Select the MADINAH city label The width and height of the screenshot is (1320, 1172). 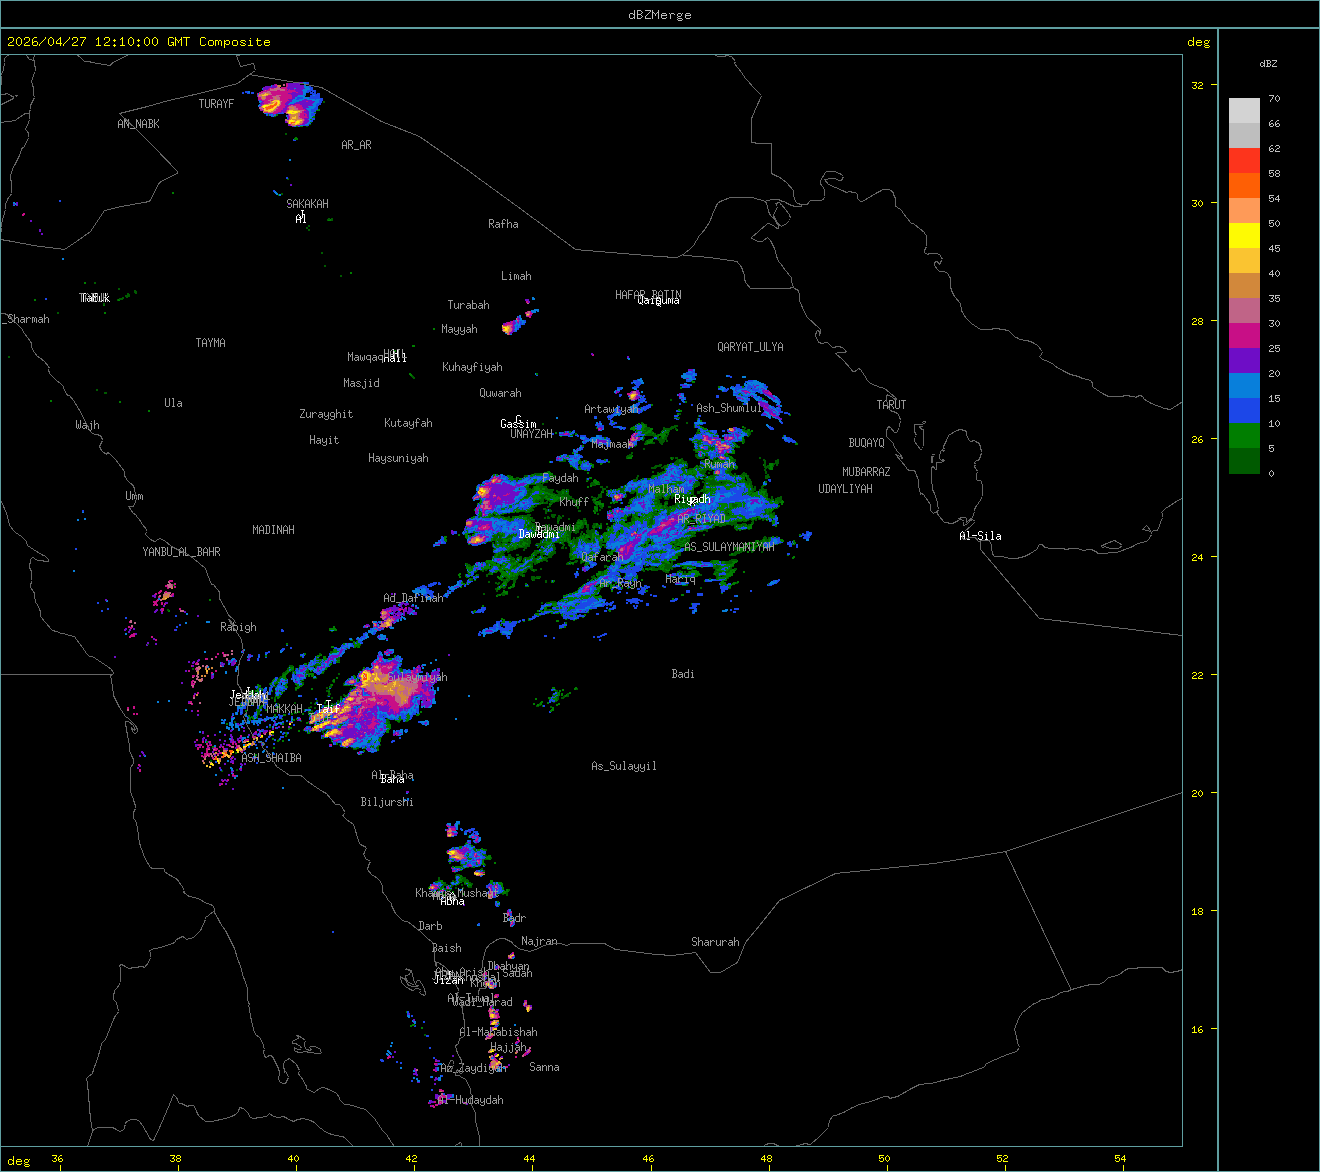click(273, 530)
